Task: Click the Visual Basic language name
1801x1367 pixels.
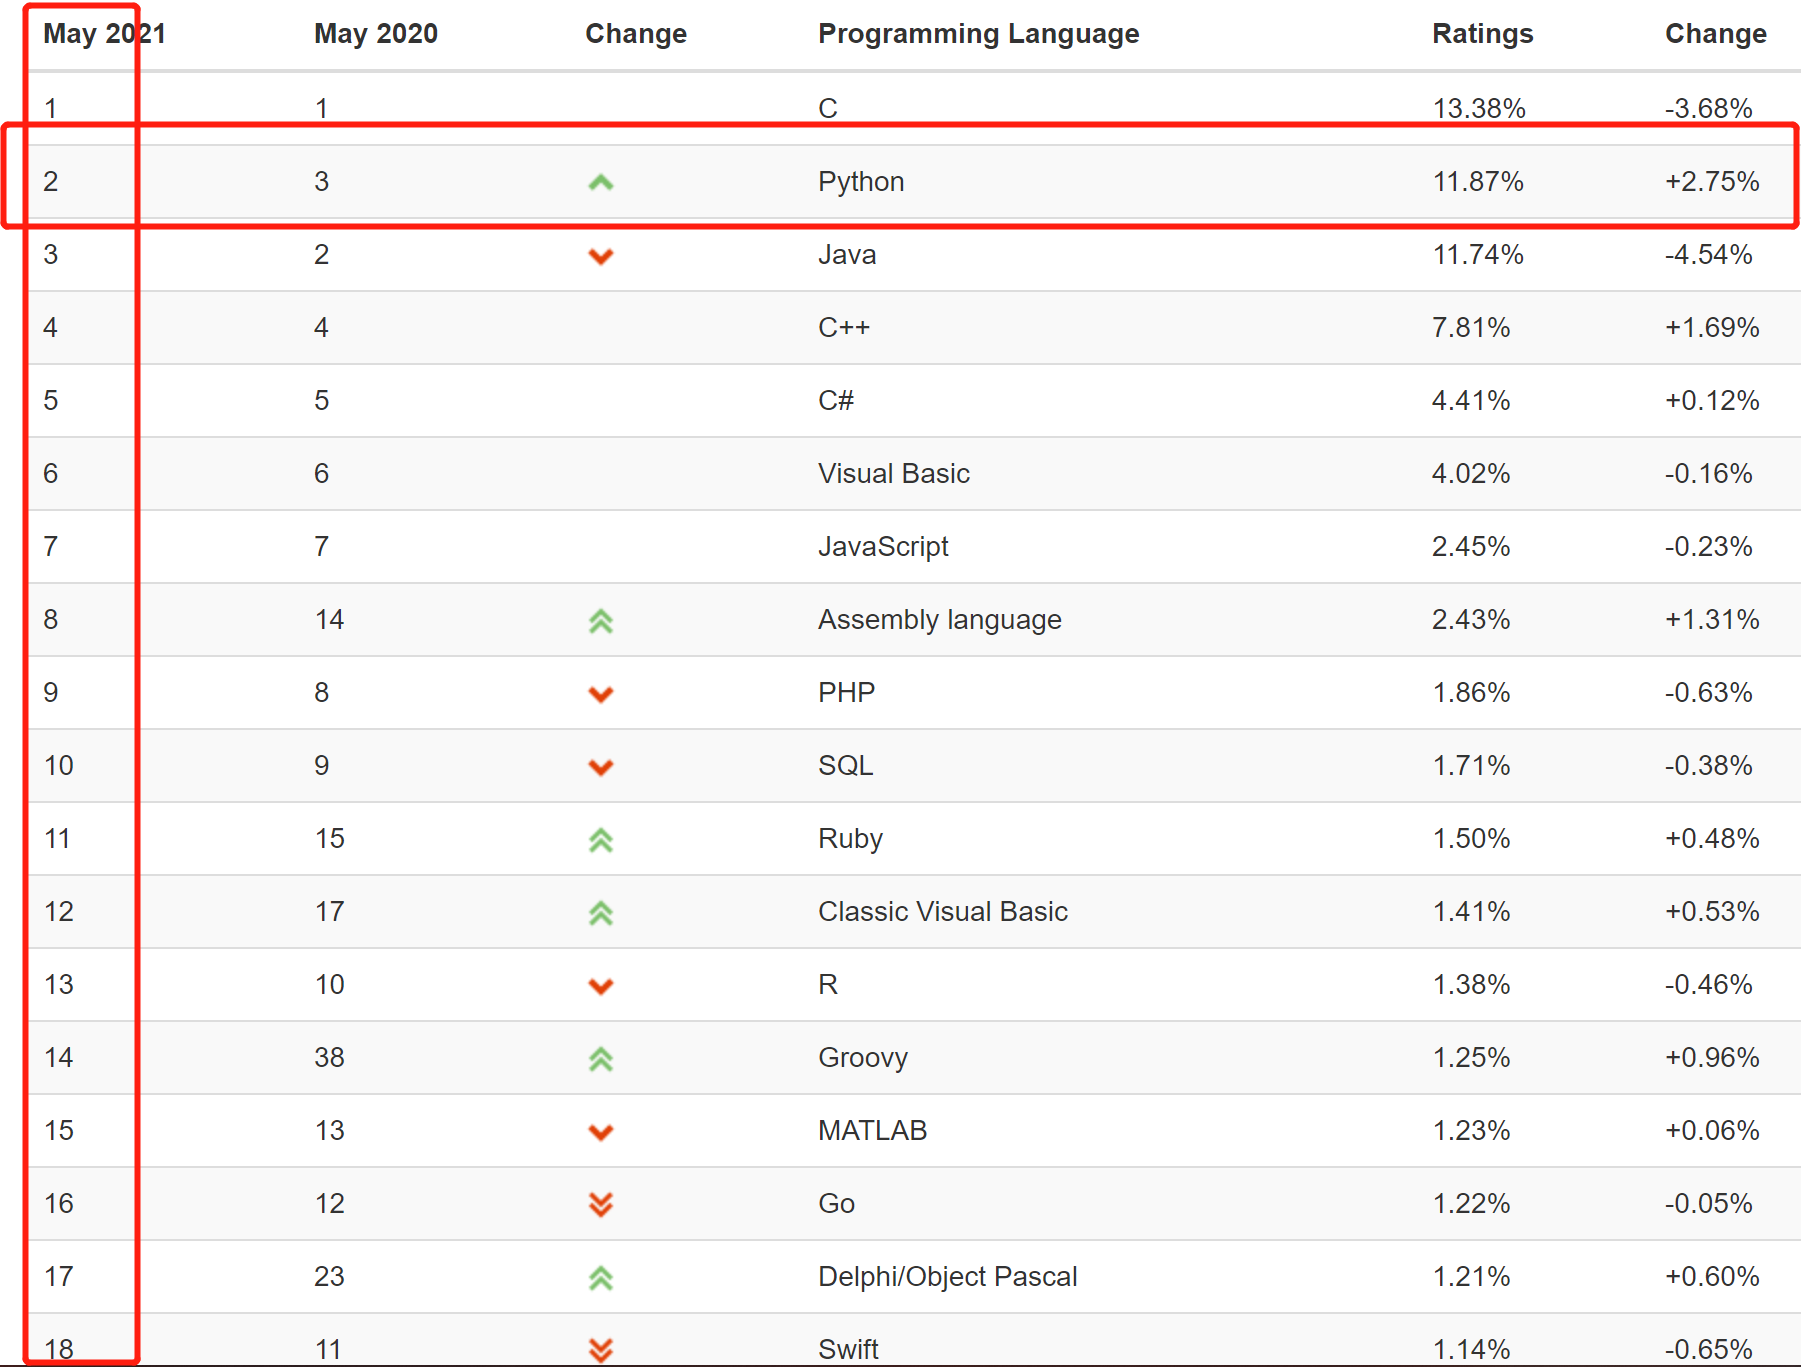Action: point(893,474)
